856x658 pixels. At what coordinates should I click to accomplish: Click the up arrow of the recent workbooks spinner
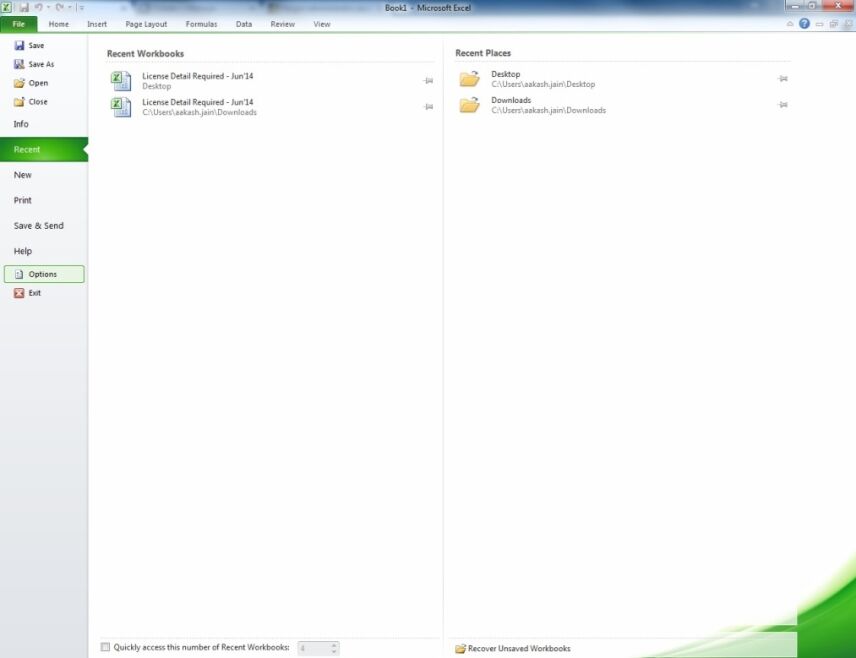tap(334, 644)
